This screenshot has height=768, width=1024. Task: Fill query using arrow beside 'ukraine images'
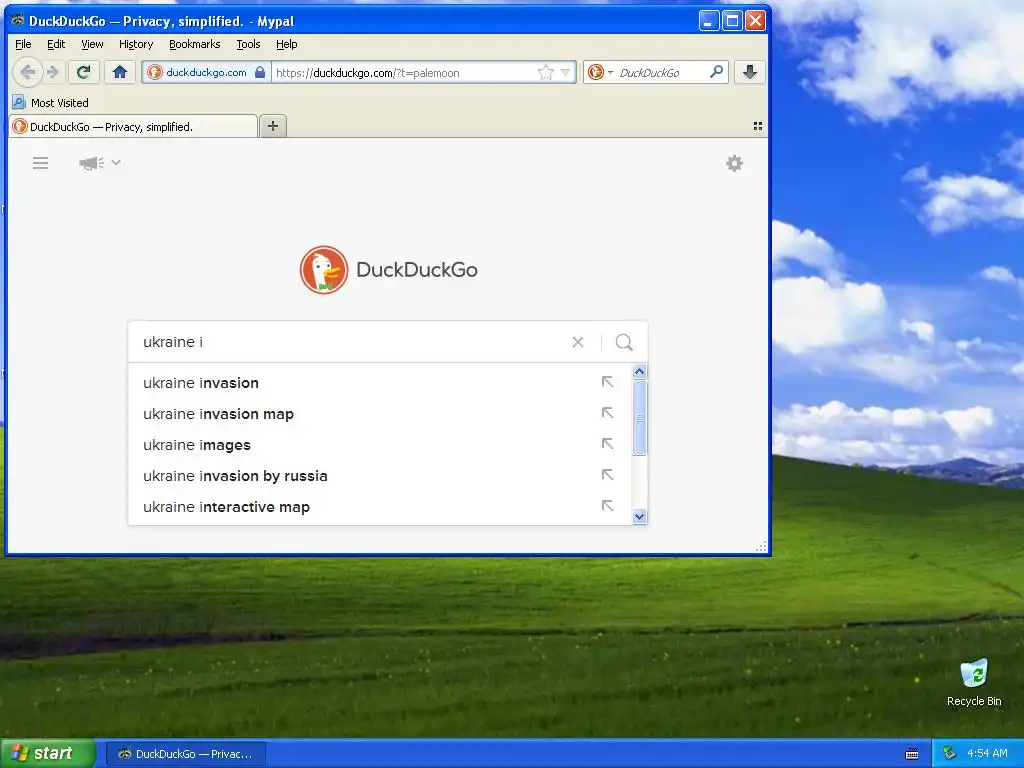(607, 444)
